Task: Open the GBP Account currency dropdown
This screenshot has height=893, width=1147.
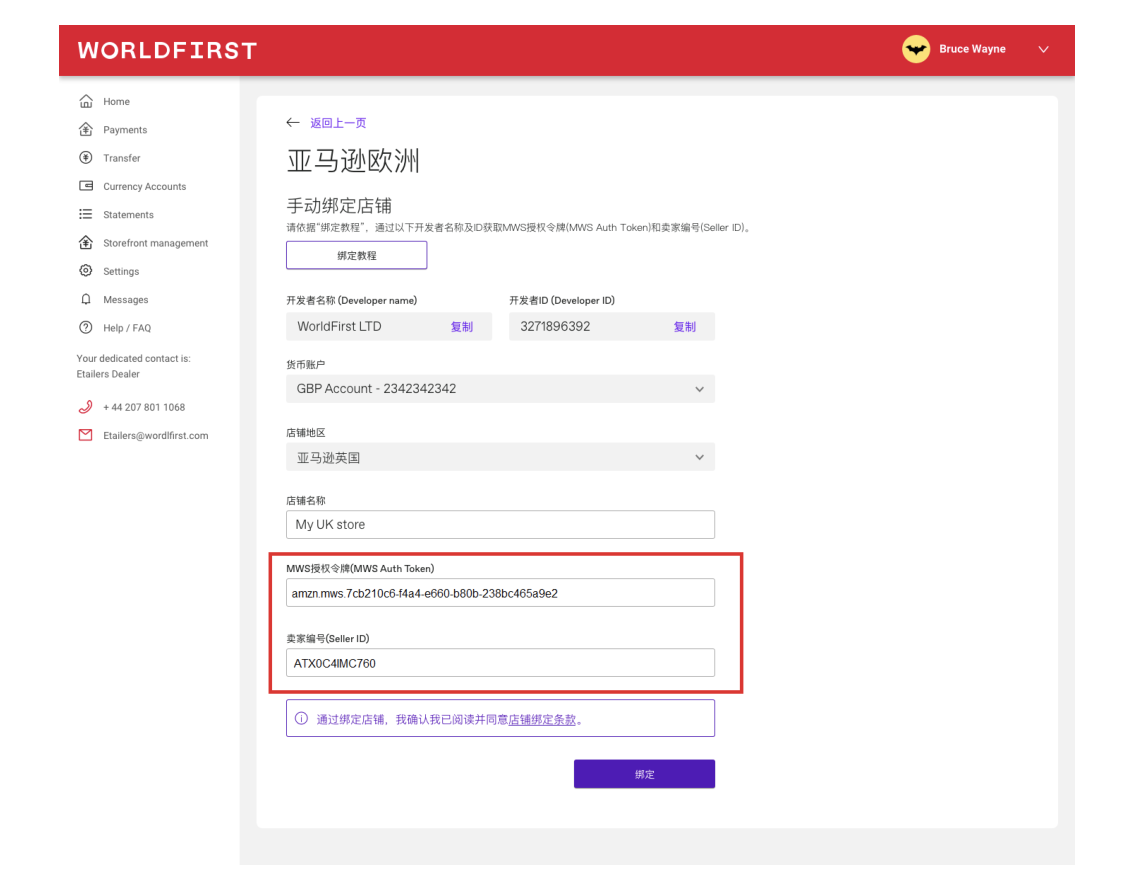Action: 500,389
